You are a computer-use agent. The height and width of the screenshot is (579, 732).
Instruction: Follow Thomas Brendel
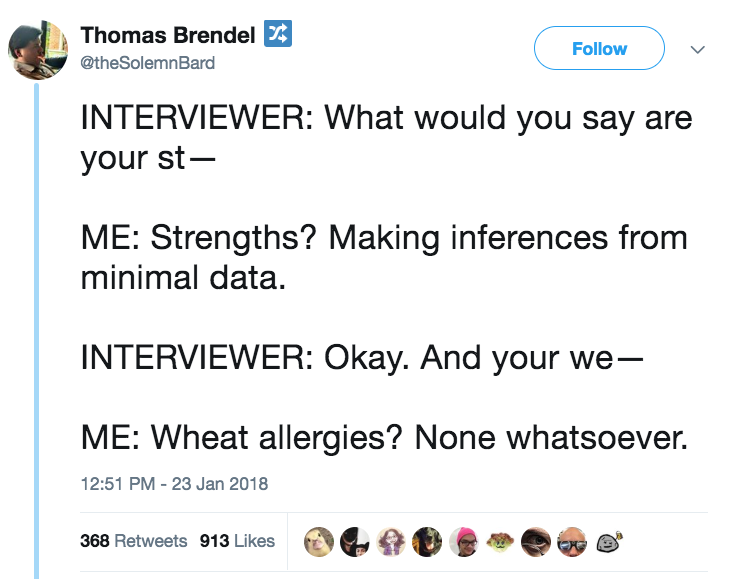pyautogui.click(x=599, y=48)
